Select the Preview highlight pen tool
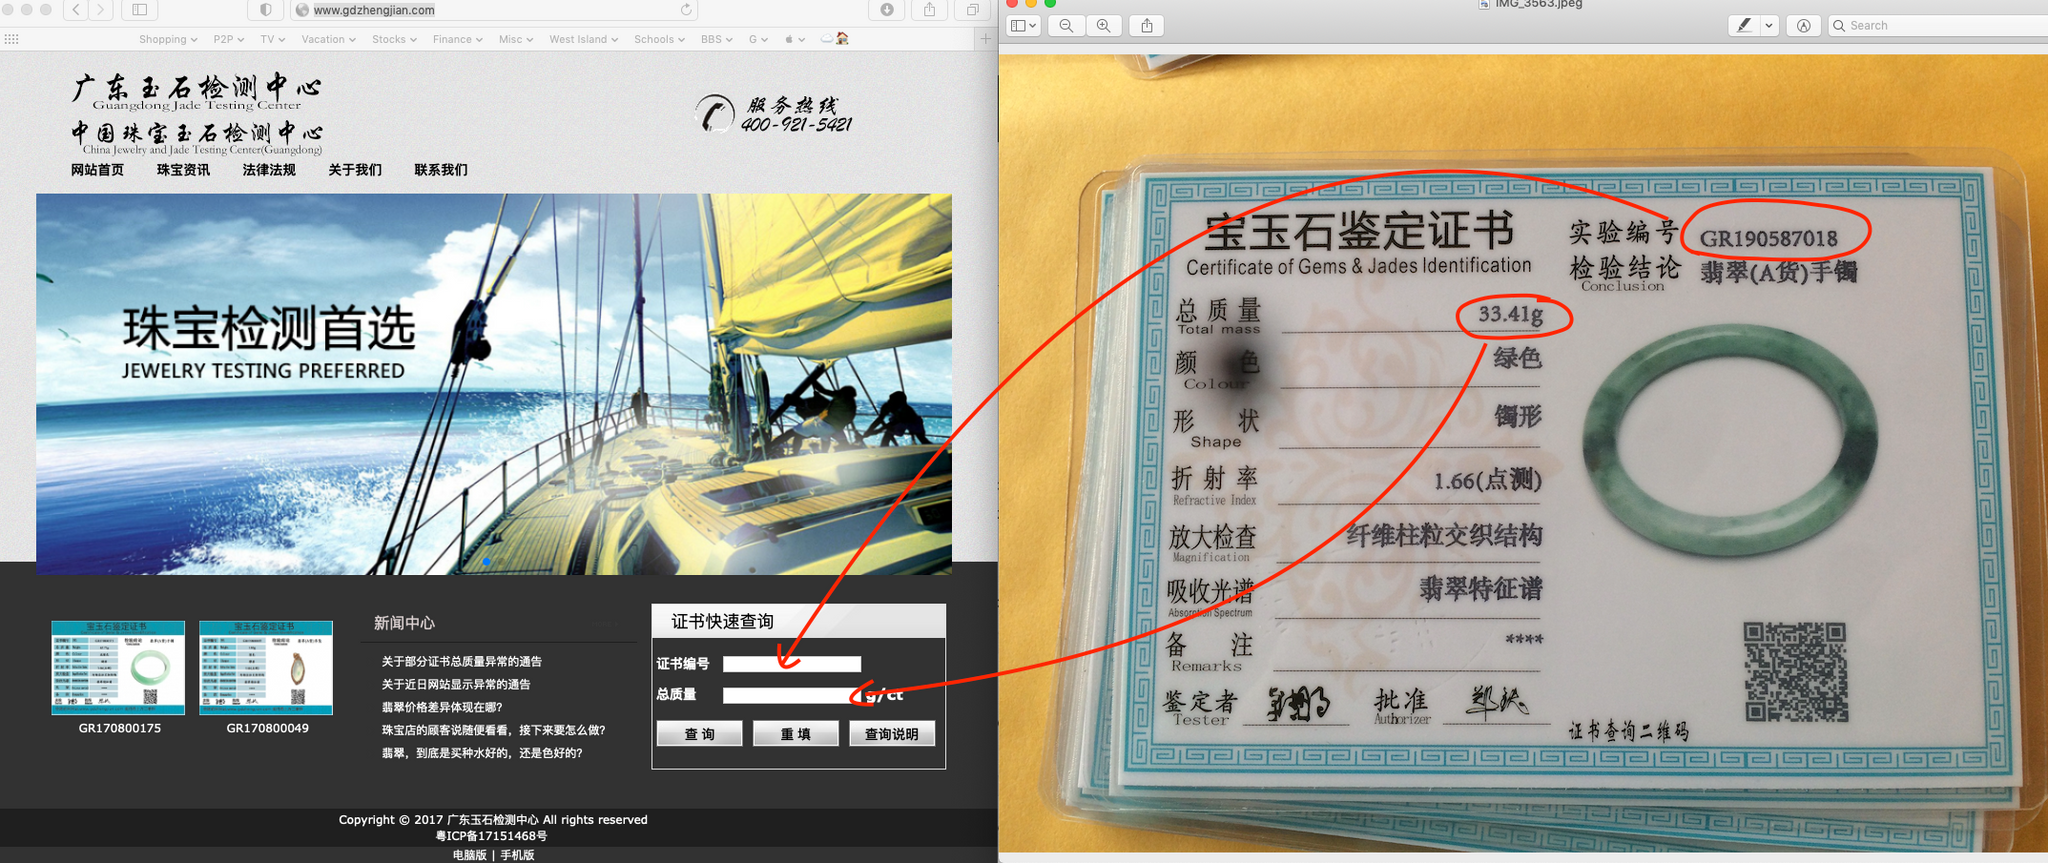 click(1745, 26)
